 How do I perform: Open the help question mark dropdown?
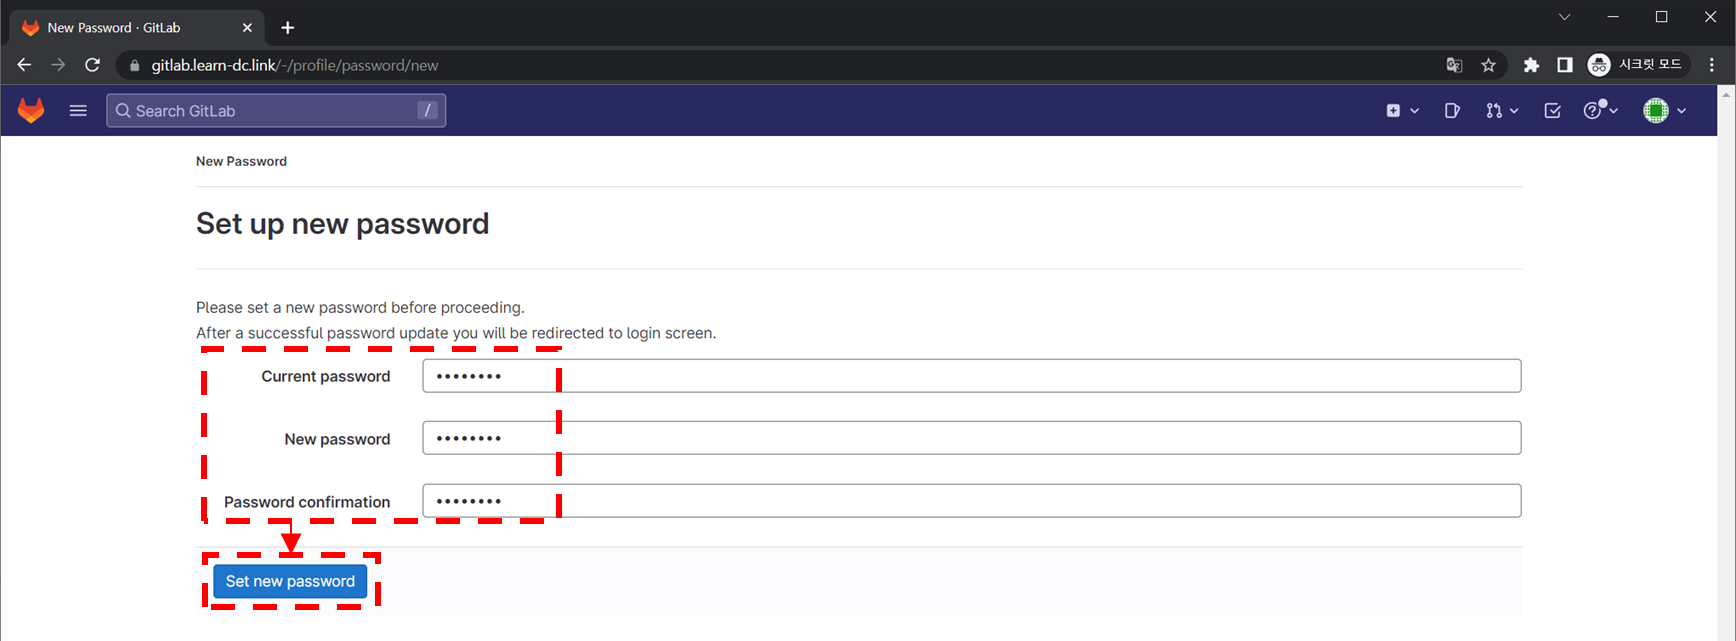[1600, 111]
